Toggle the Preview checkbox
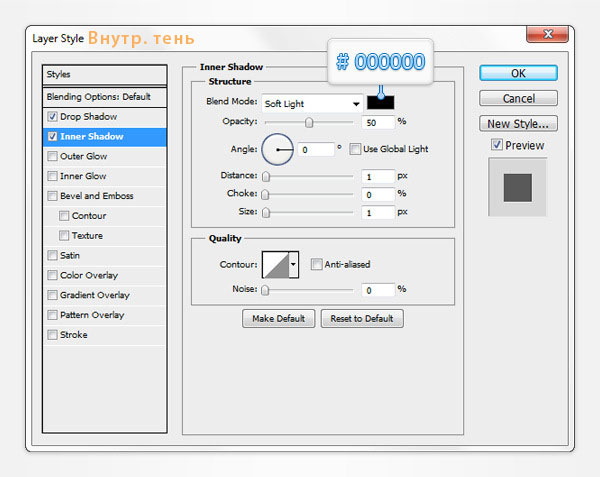The image size is (600, 477). (497, 145)
